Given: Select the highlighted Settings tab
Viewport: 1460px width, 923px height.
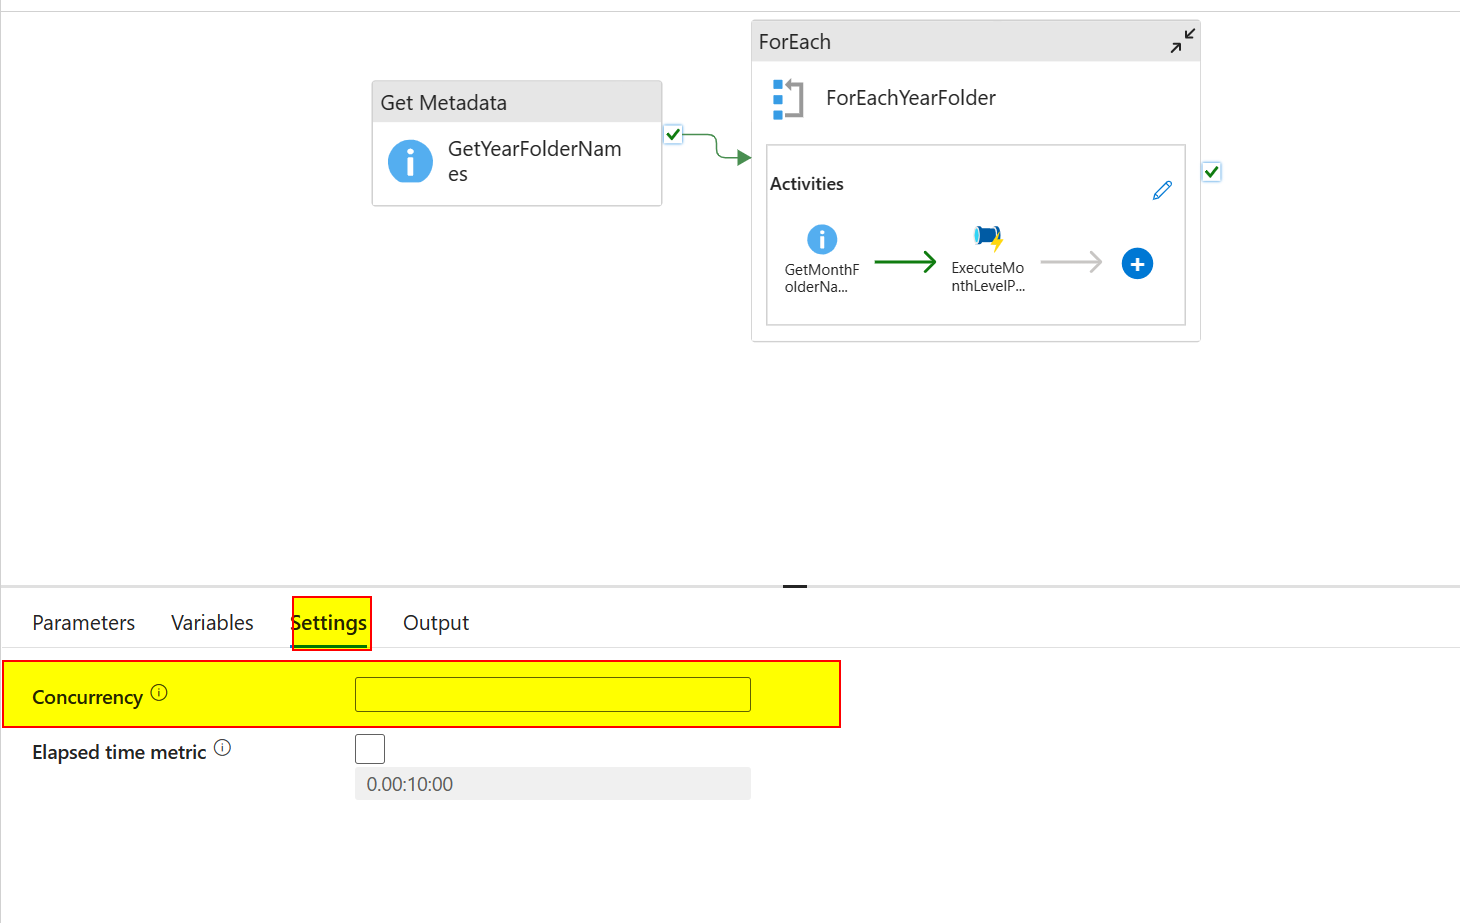Looking at the screenshot, I should click(x=330, y=622).
